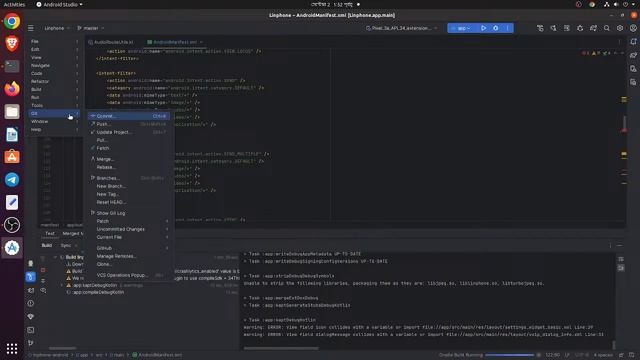Click the inspection warnings indicator in the editor
The width and height of the screenshot is (640, 360).
click(x=596, y=53)
